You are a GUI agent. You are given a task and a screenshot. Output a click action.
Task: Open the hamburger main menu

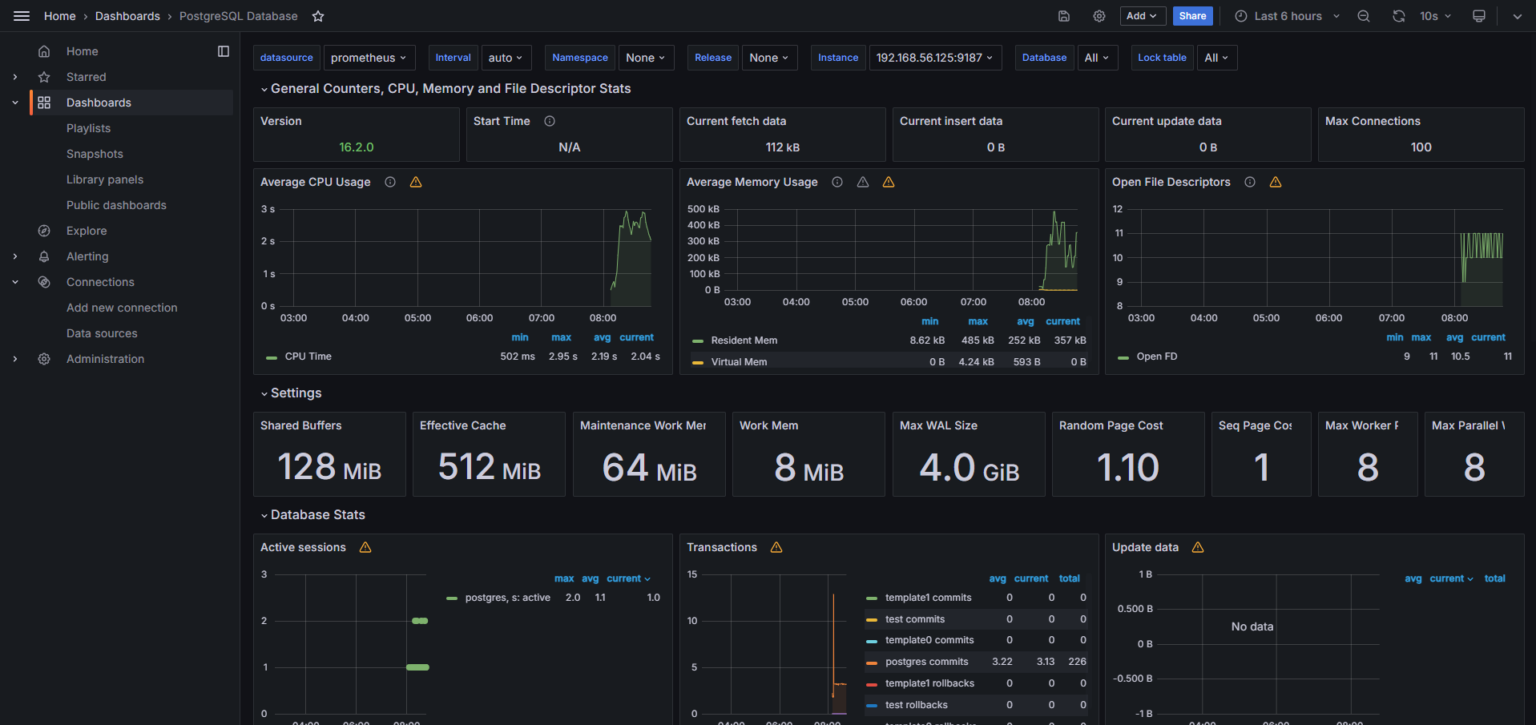coord(21,16)
